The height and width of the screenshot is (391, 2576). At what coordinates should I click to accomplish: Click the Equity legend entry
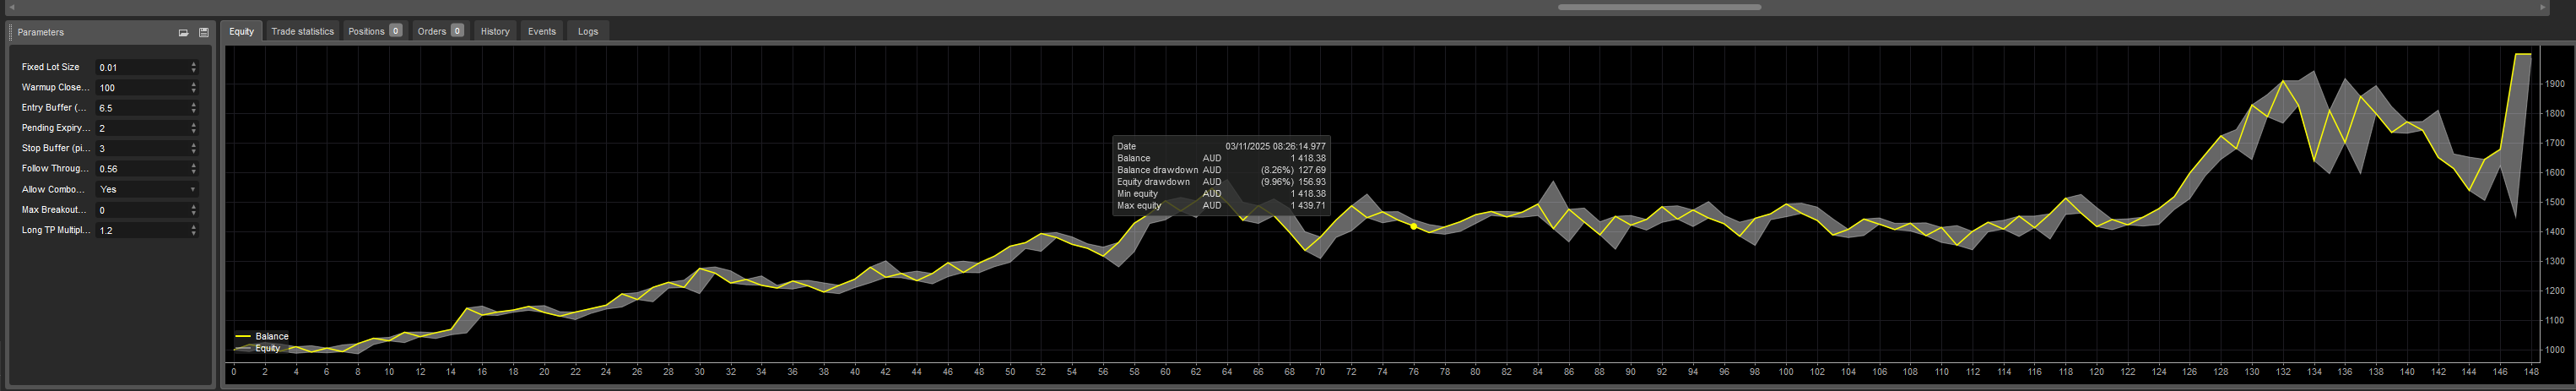(258, 349)
